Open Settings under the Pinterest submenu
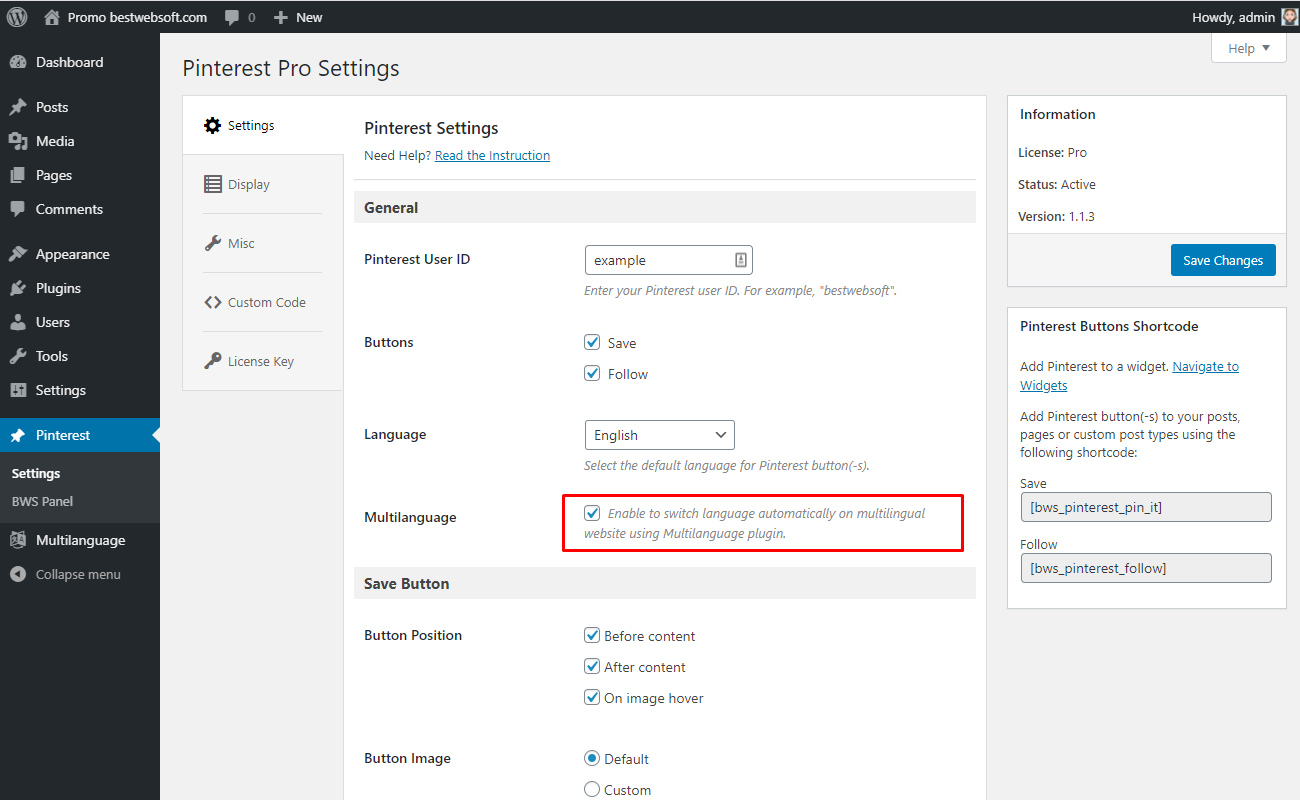Image resolution: width=1300 pixels, height=800 pixels. click(x=36, y=473)
